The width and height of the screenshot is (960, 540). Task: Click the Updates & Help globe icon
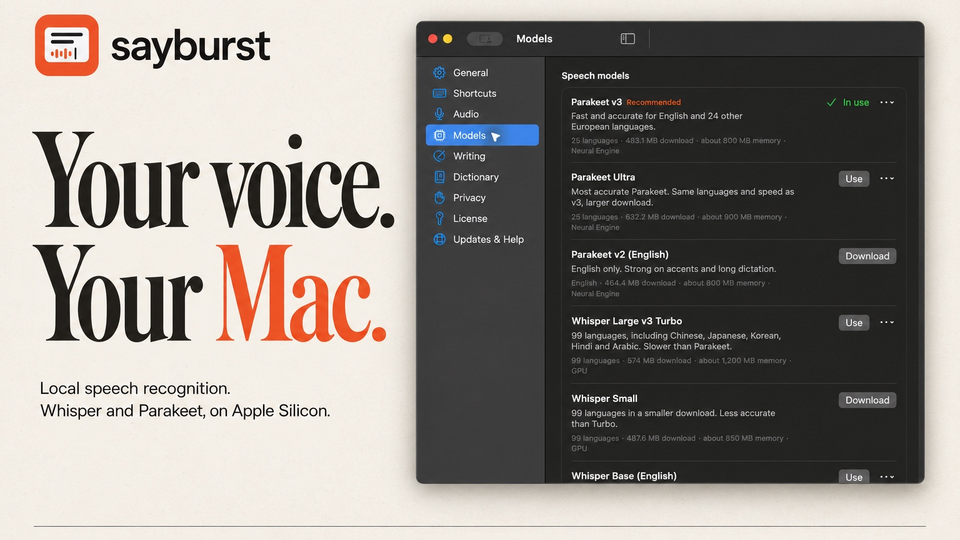coord(439,239)
